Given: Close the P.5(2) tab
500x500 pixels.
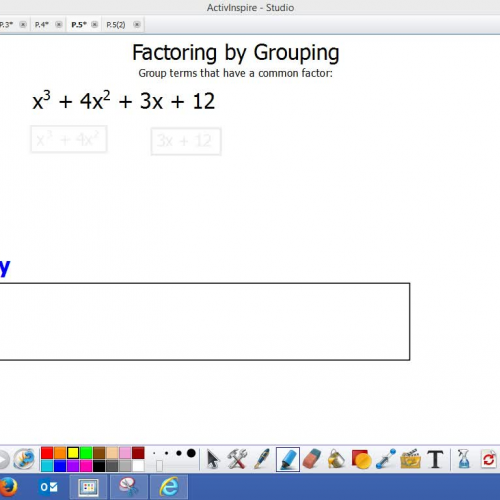Looking at the screenshot, I should (137, 25).
